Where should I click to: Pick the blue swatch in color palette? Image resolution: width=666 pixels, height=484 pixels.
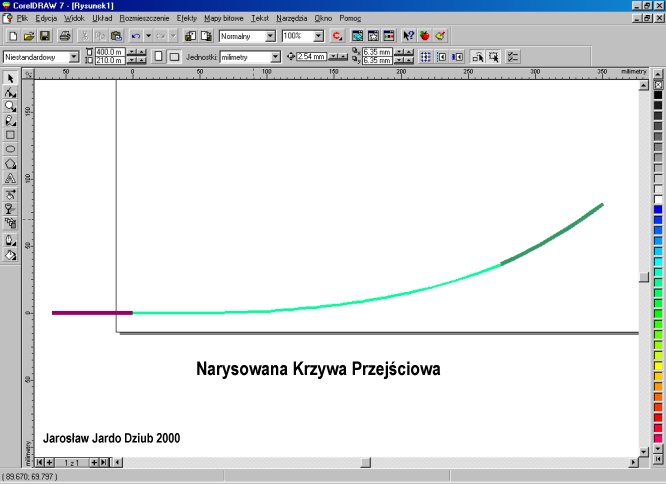click(658, 208)
